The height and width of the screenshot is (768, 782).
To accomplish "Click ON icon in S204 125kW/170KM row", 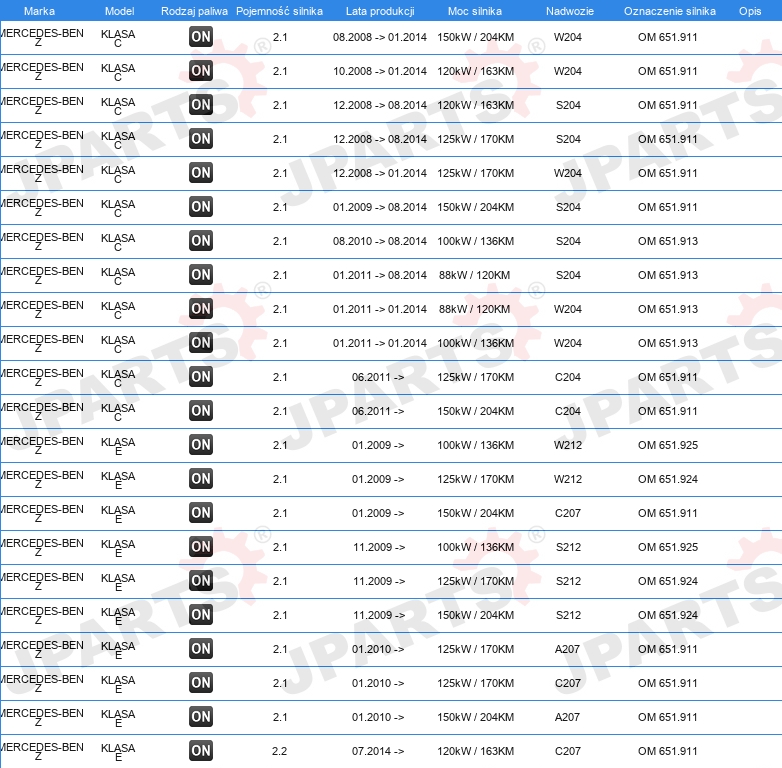I will pos(201,139).
